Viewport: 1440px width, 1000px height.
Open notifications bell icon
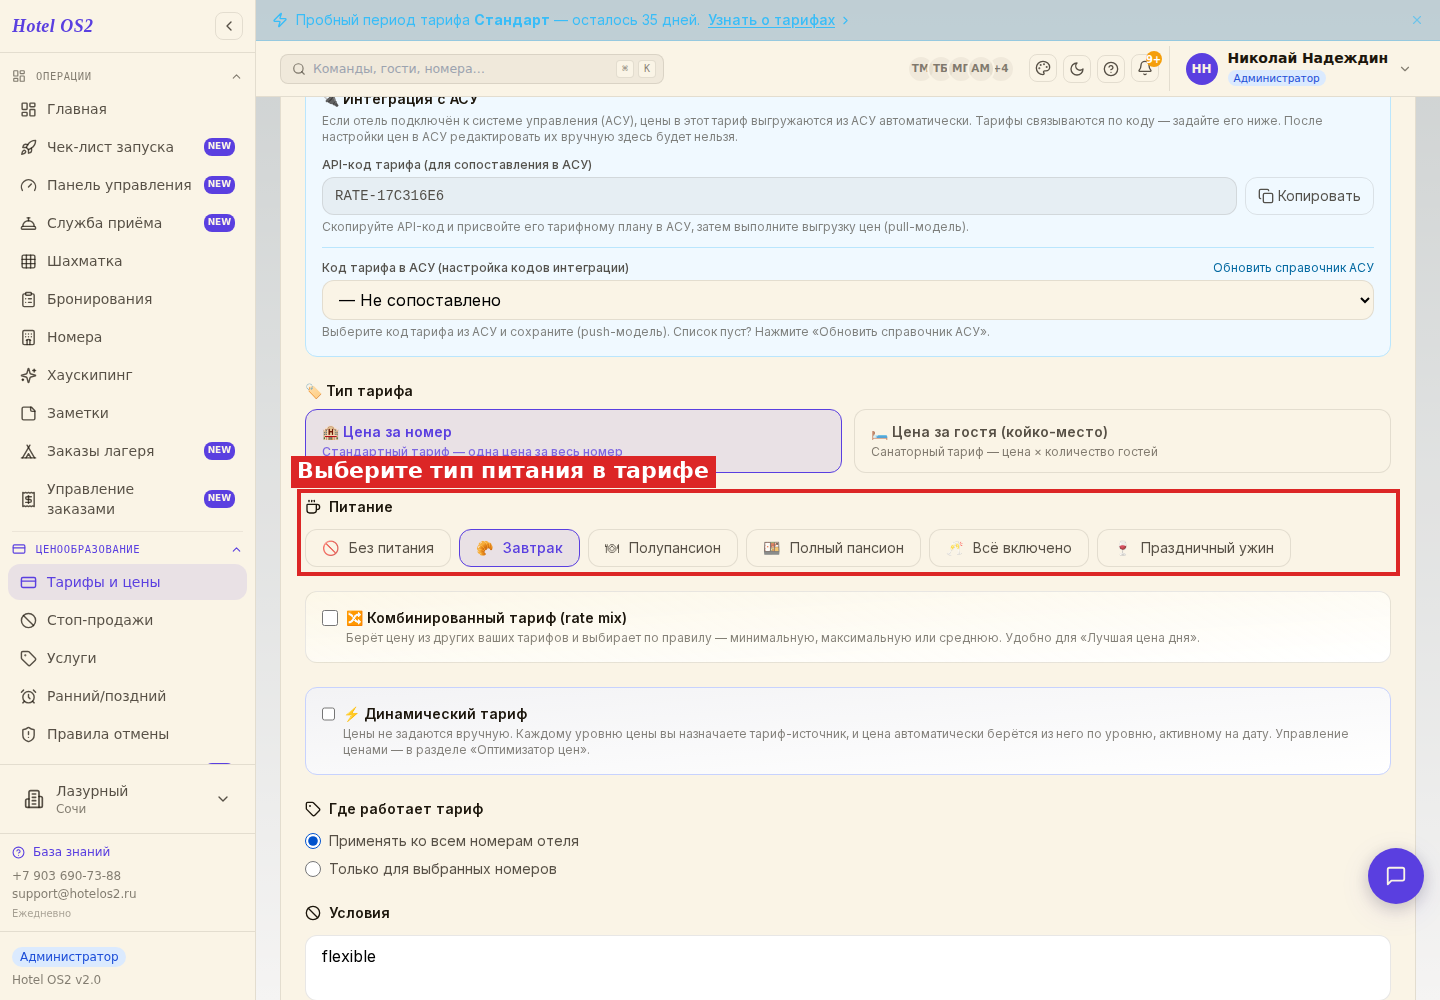click(x=1145, y=68)
